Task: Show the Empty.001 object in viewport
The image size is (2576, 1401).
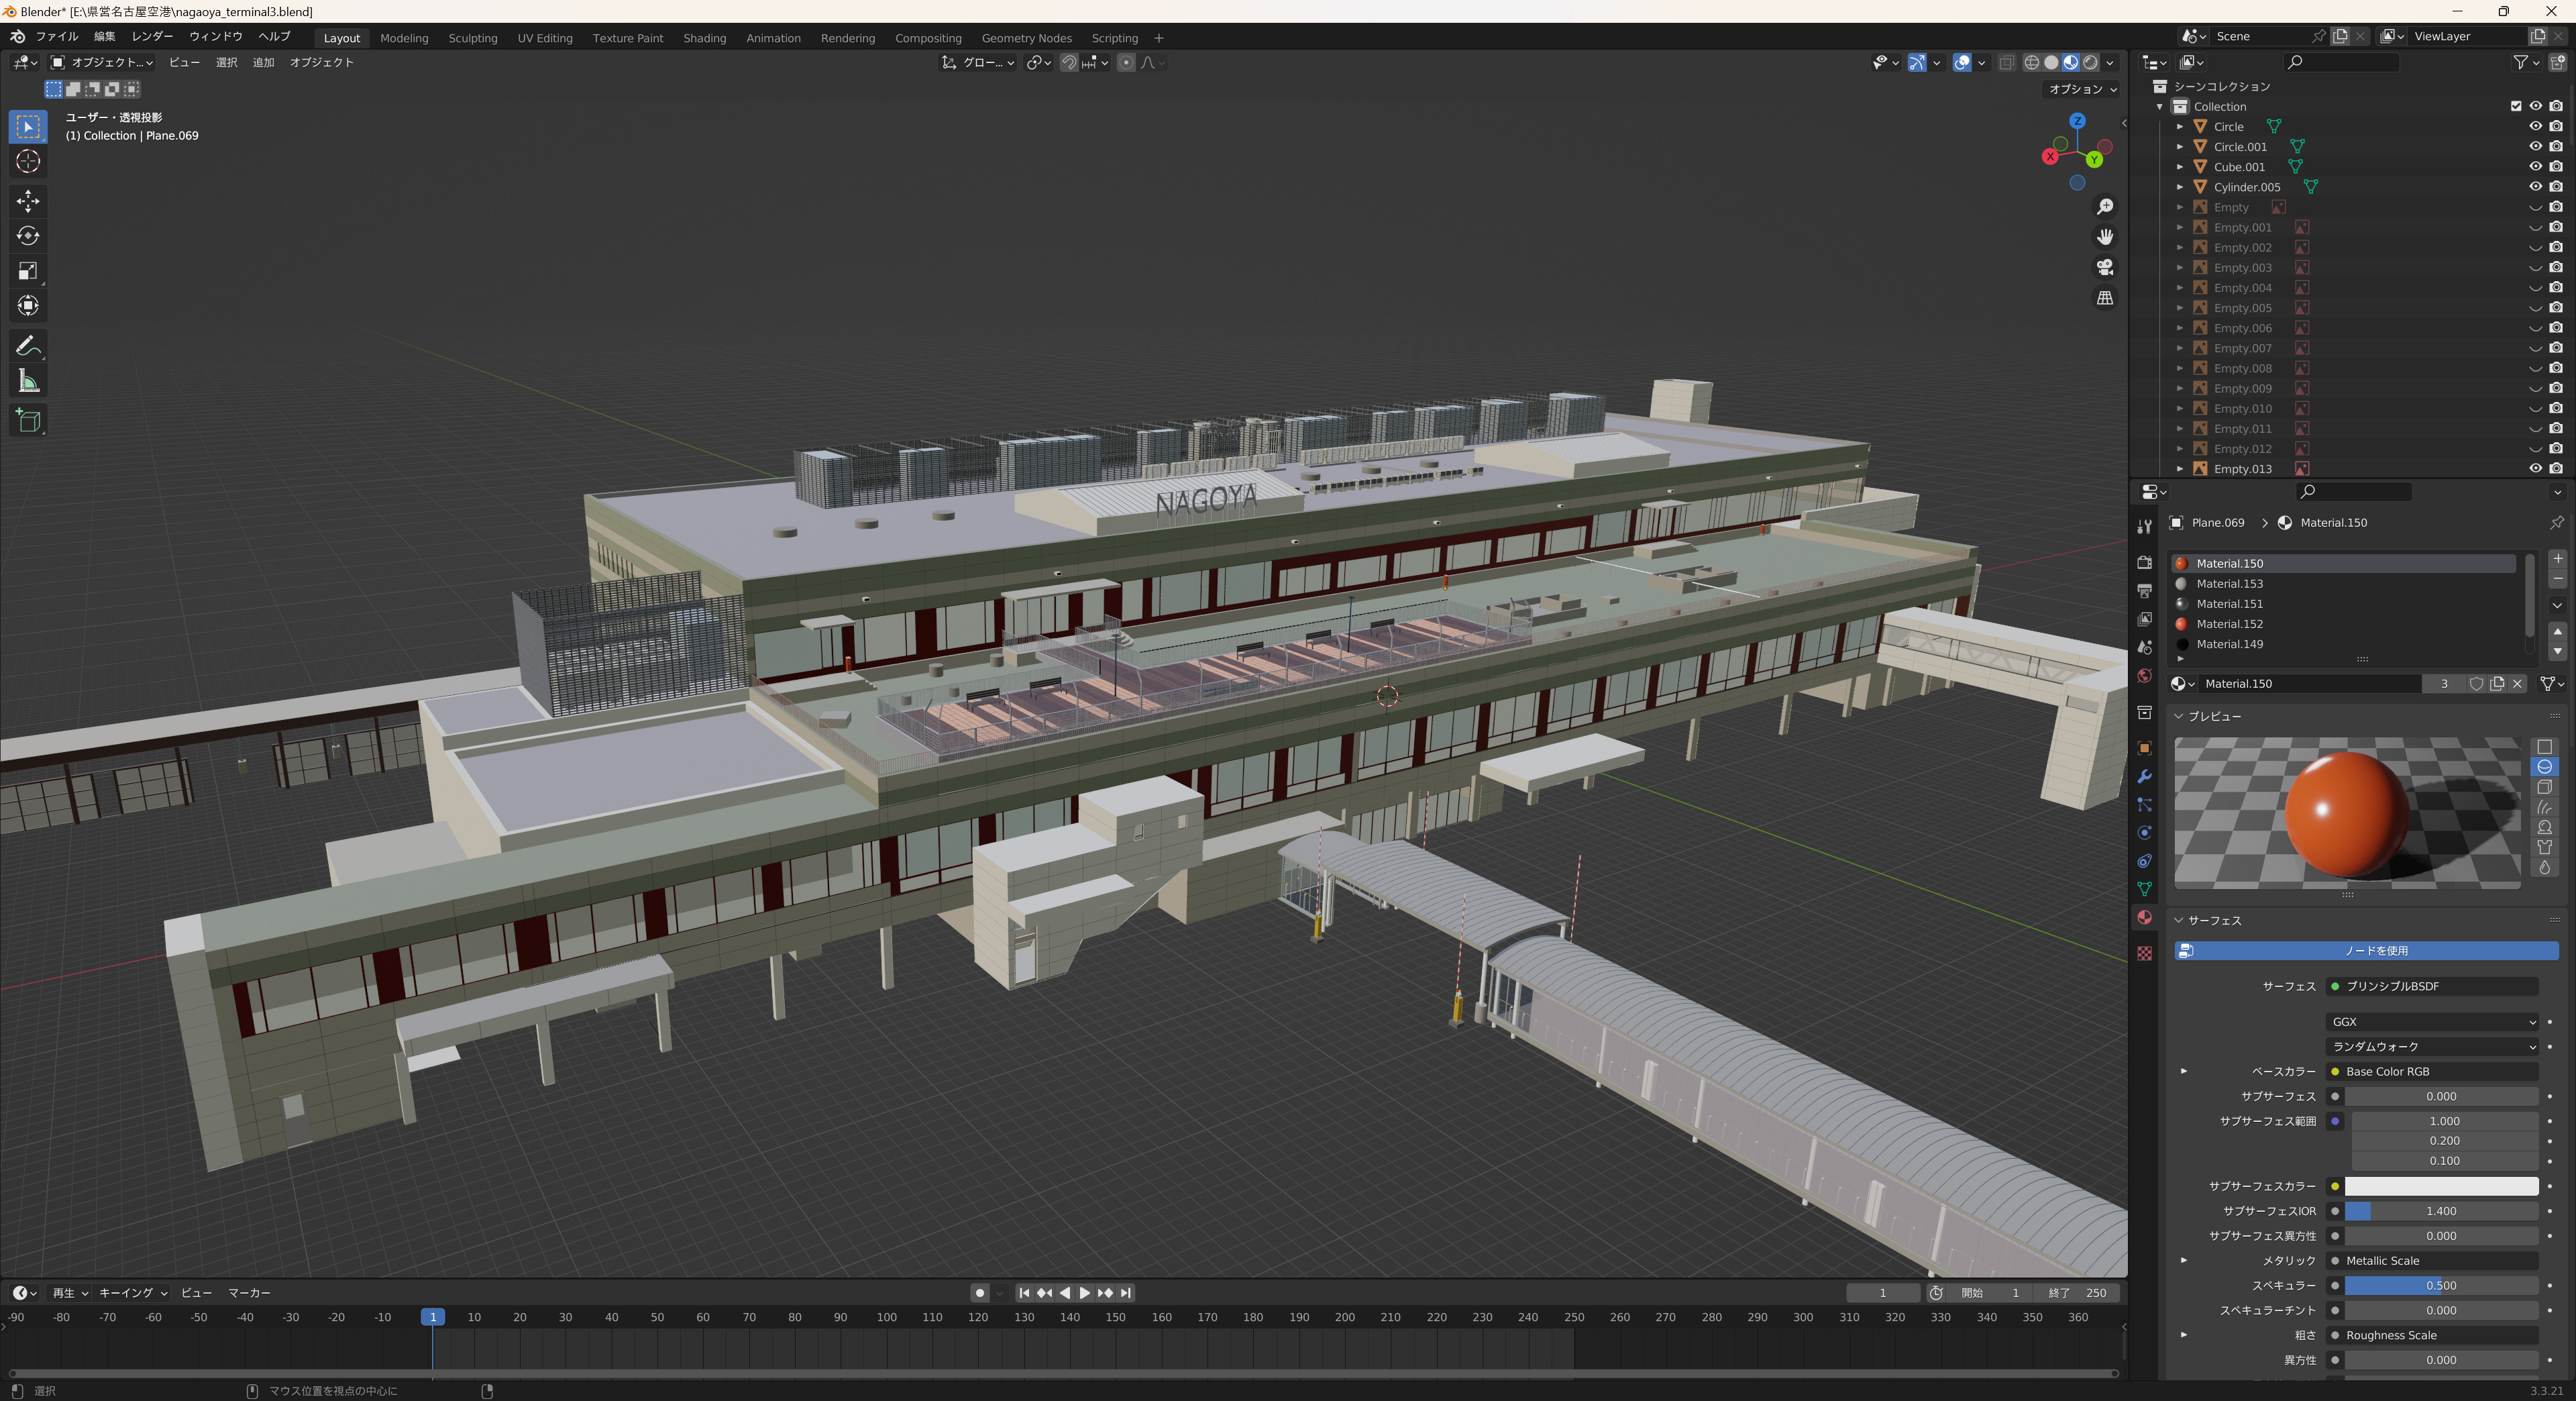Action: [2535, 227]
